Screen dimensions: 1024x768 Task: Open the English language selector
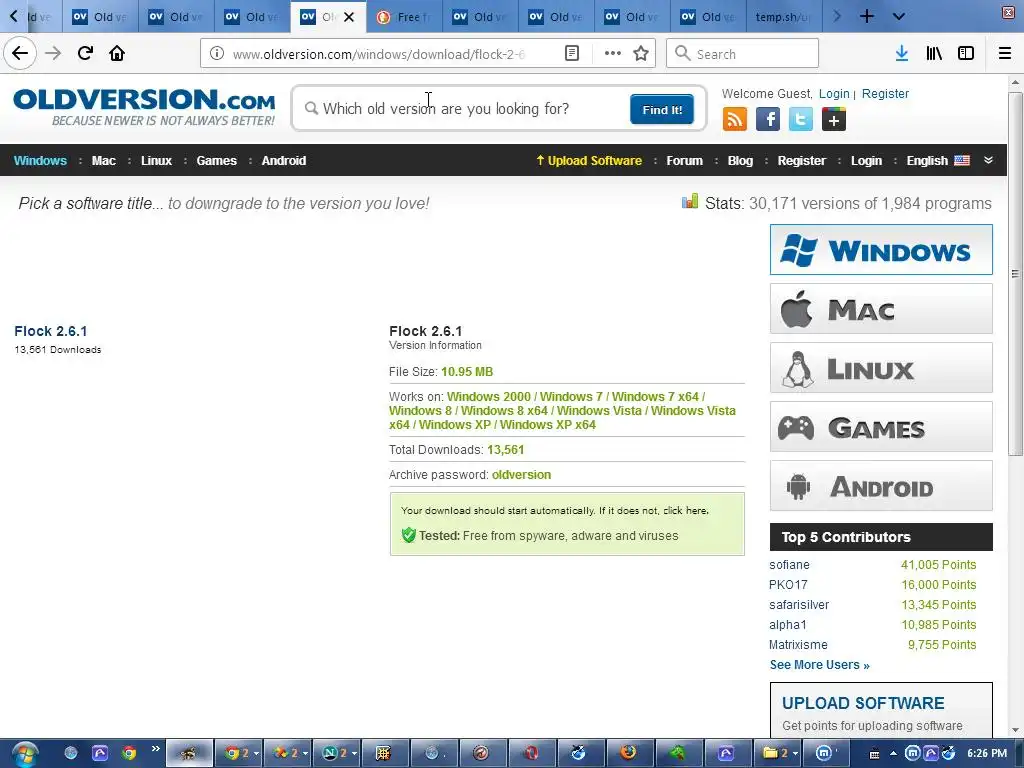coord(937,161)
